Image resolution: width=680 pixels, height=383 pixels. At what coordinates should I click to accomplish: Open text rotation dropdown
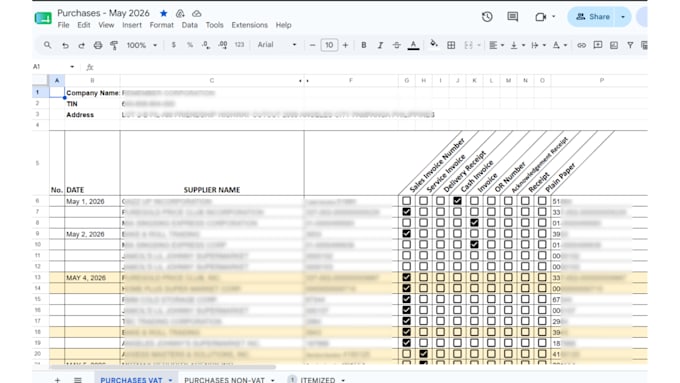(559, 45)
